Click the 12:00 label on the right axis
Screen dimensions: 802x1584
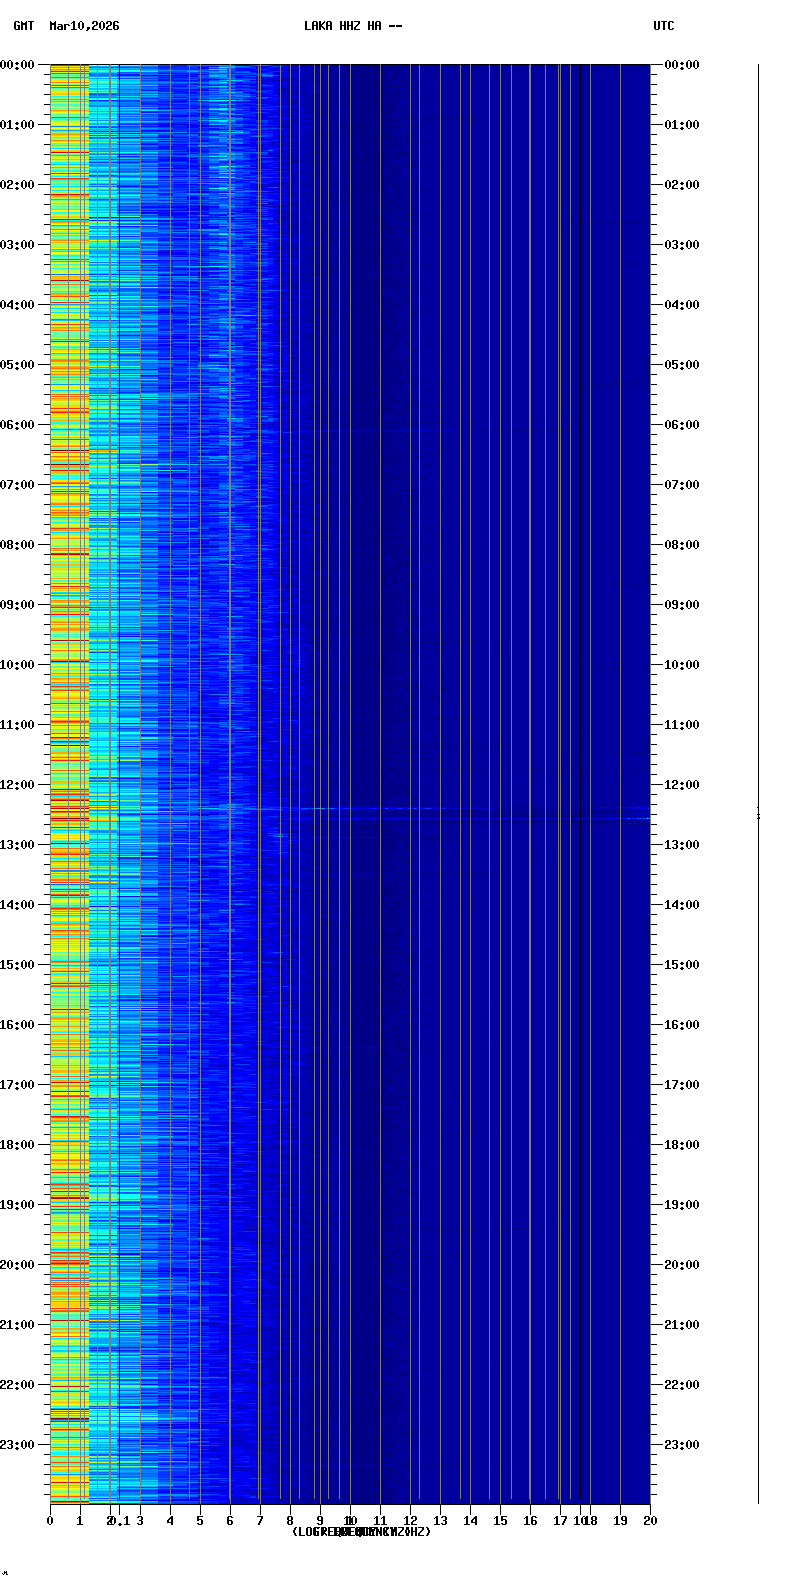click(682, 785)
